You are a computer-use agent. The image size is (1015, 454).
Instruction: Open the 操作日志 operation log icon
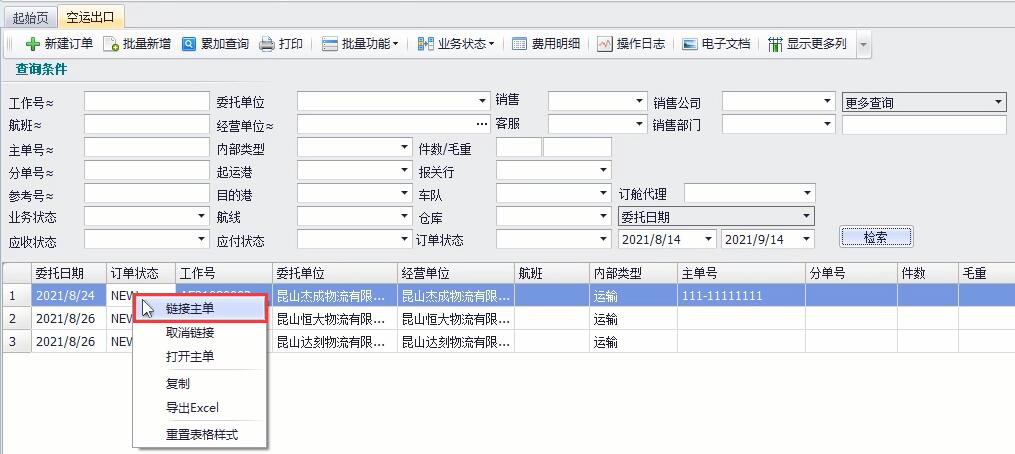[604, 44]
